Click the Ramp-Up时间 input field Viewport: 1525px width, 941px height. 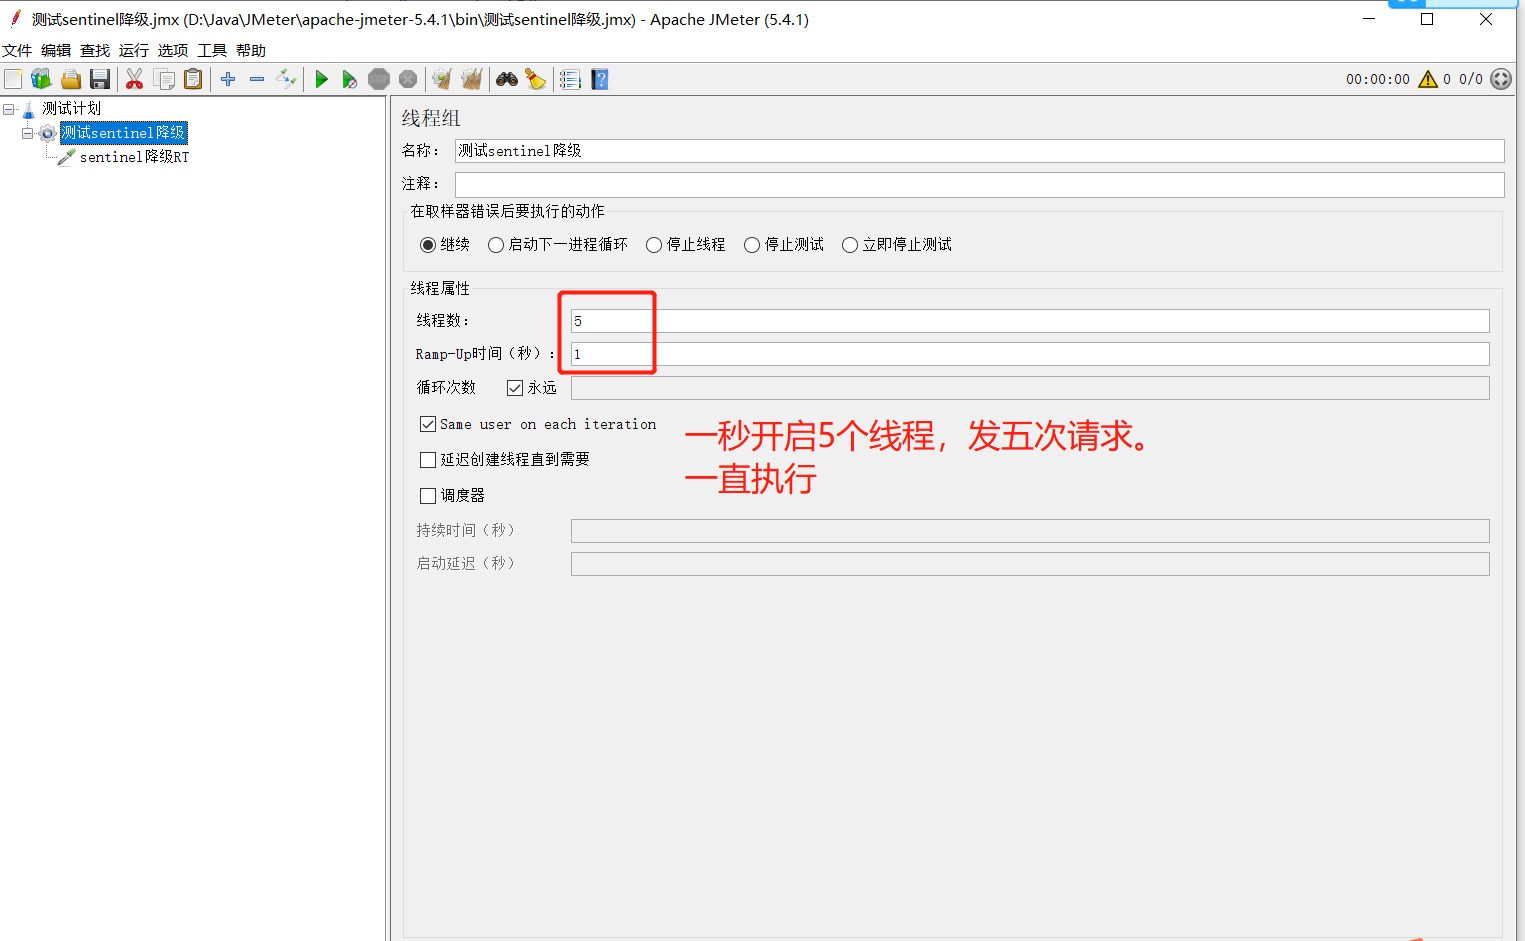tap(1030, 354)
